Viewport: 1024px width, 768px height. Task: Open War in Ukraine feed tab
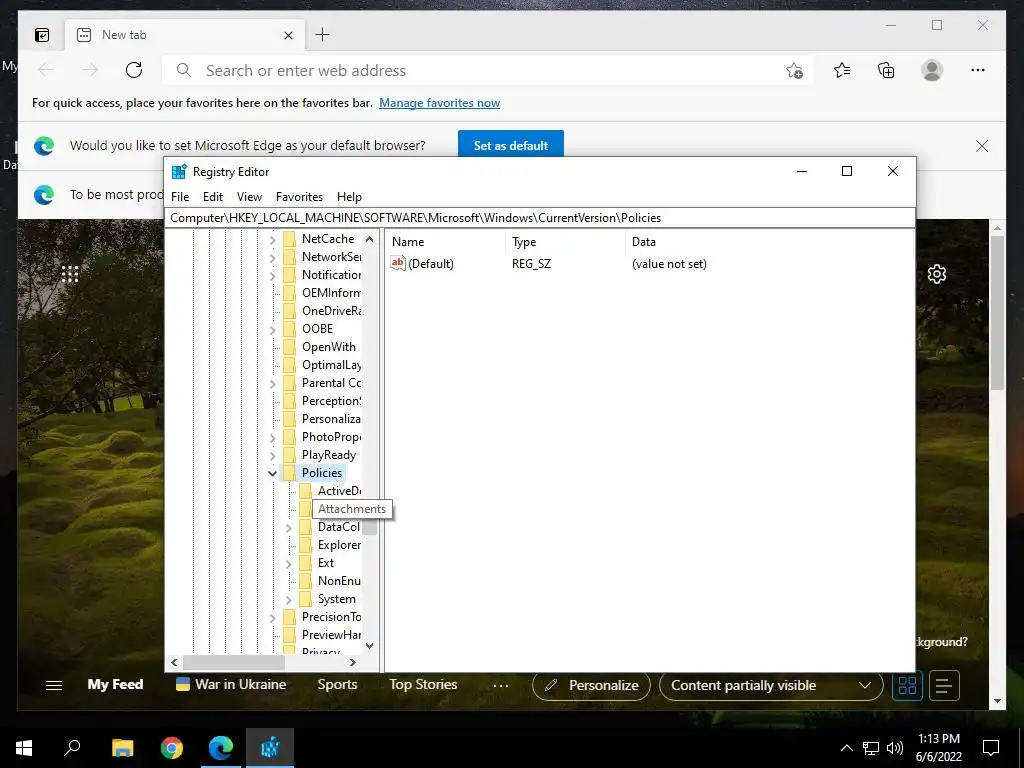[x=232, y=684]
